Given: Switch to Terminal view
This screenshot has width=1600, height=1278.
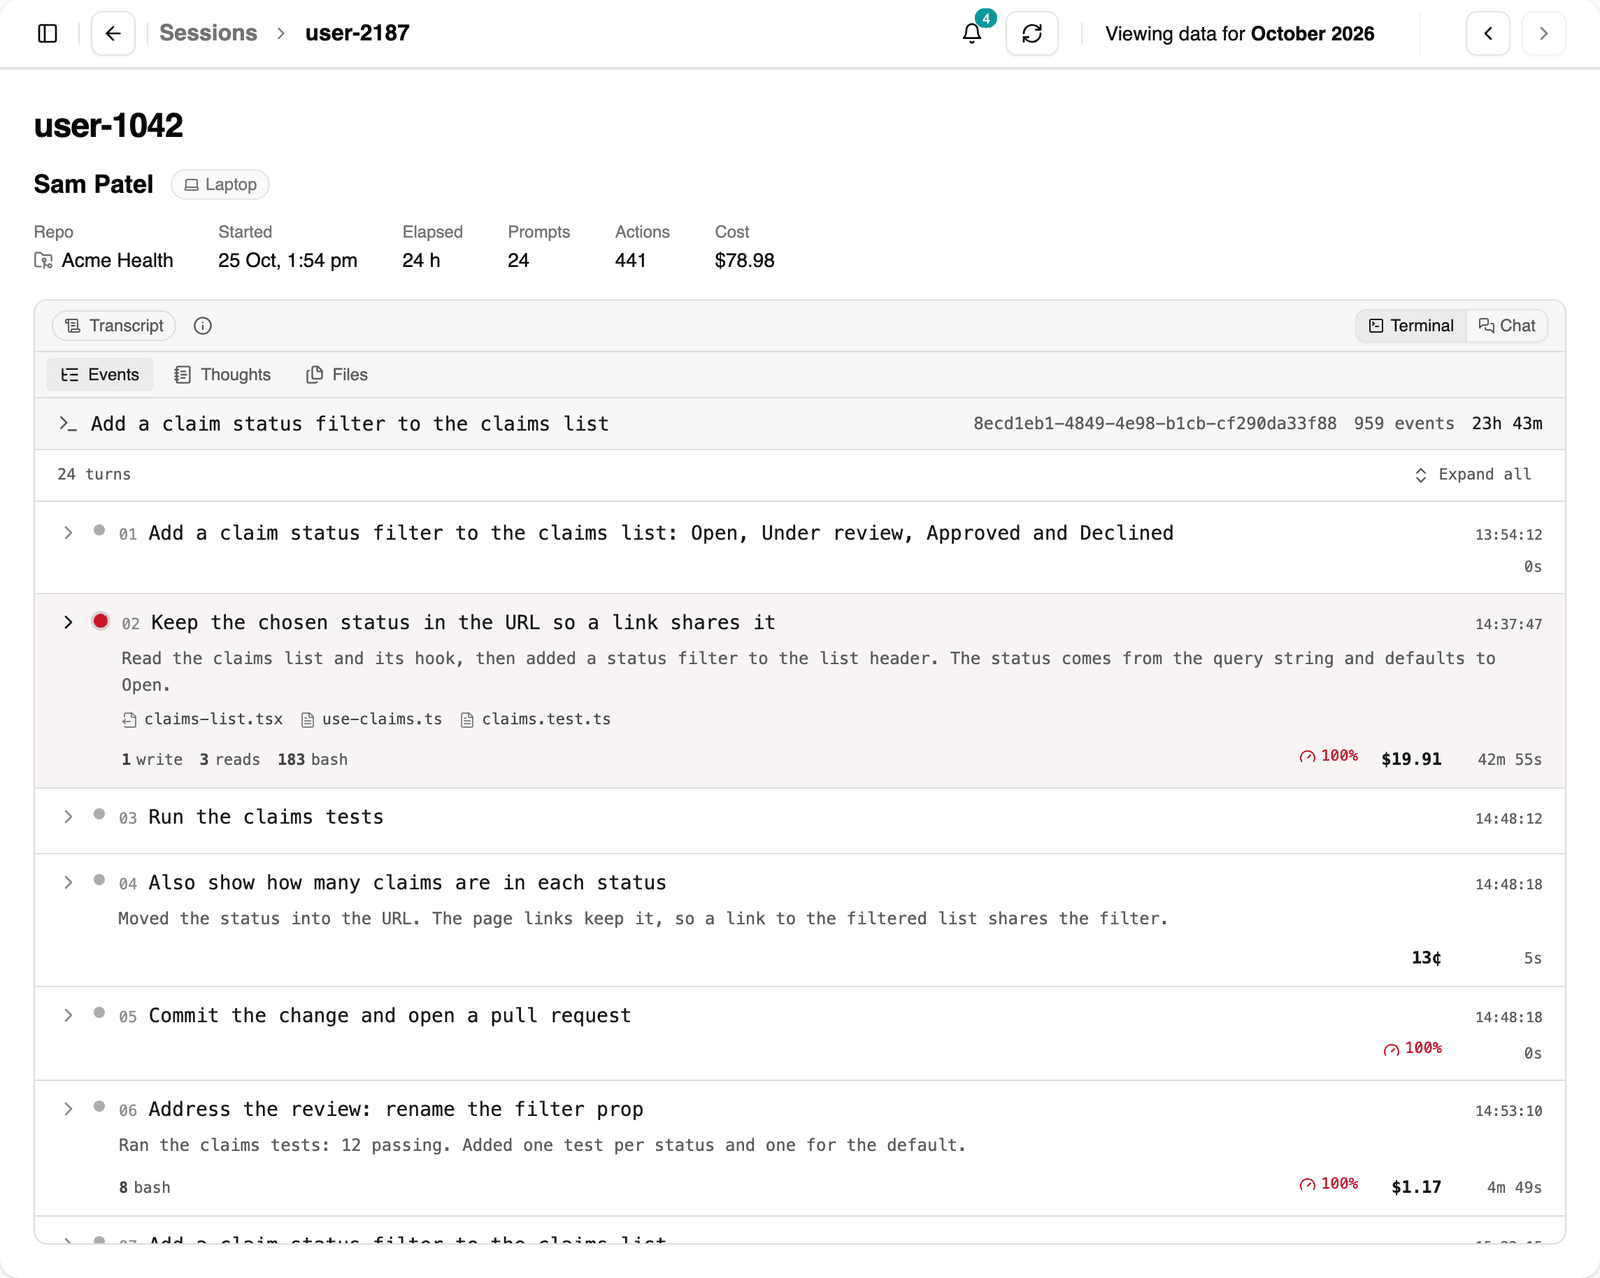Looking at the screenshot, I should pyautogui.click(x=1411, y=326).
